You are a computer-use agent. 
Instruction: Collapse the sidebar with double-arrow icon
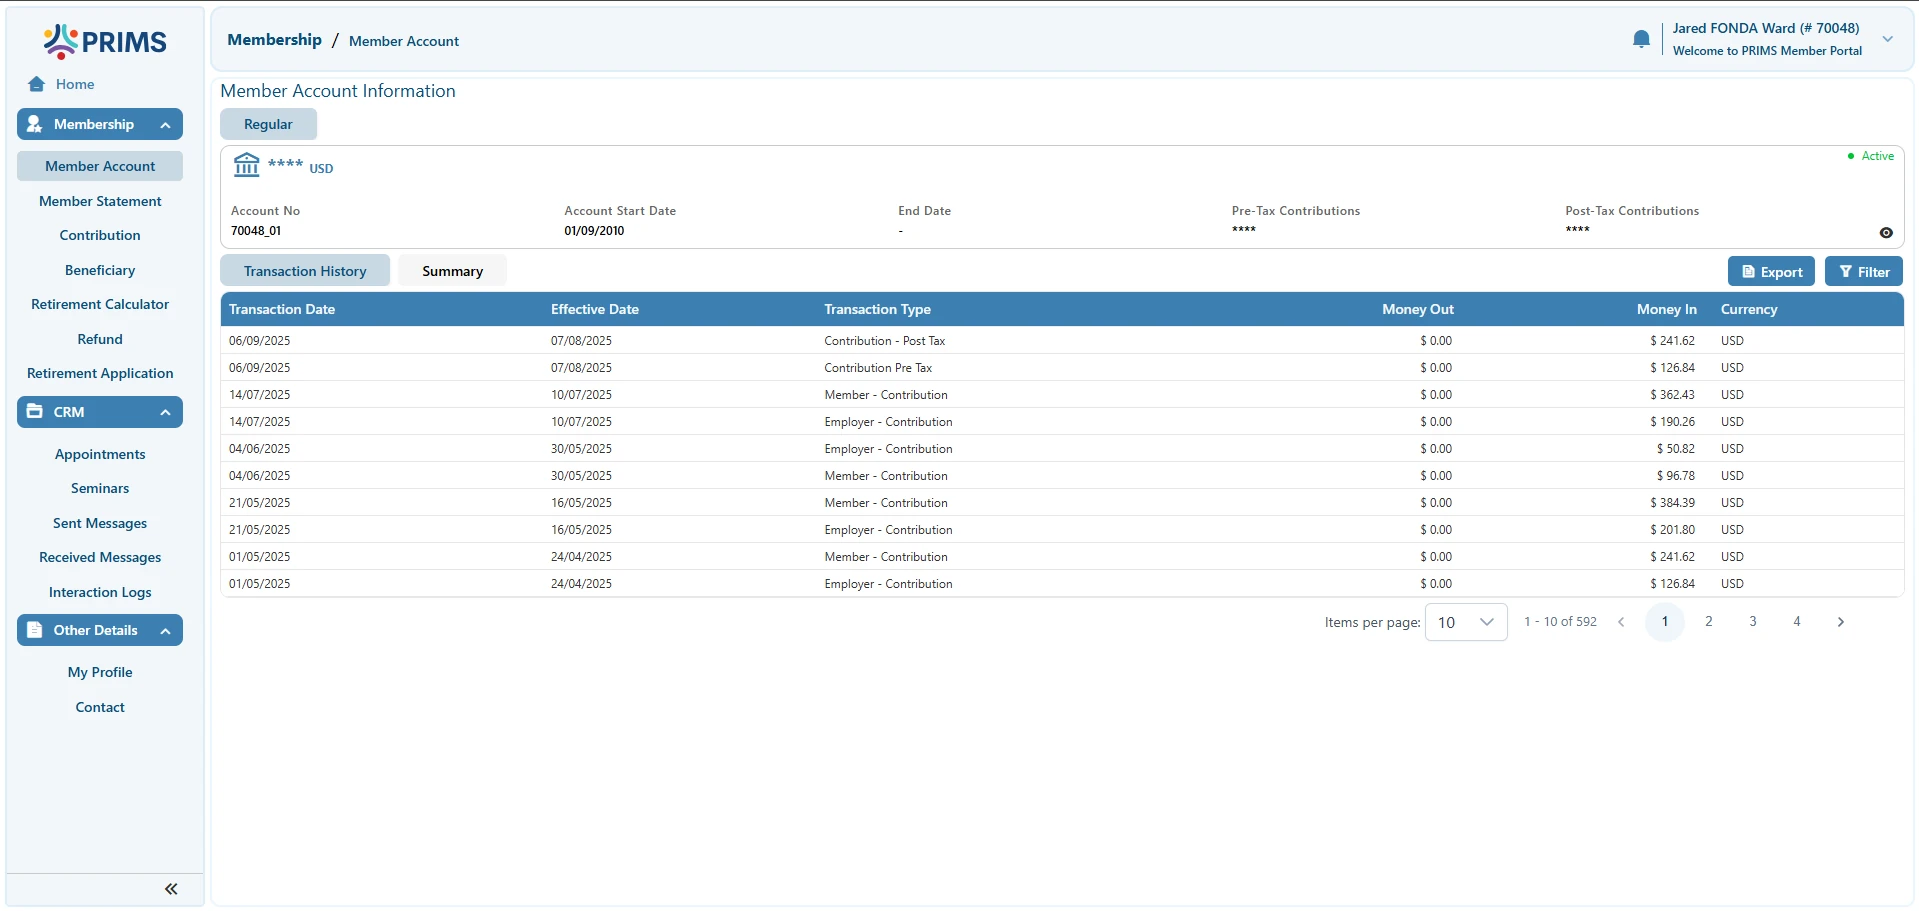171,889
